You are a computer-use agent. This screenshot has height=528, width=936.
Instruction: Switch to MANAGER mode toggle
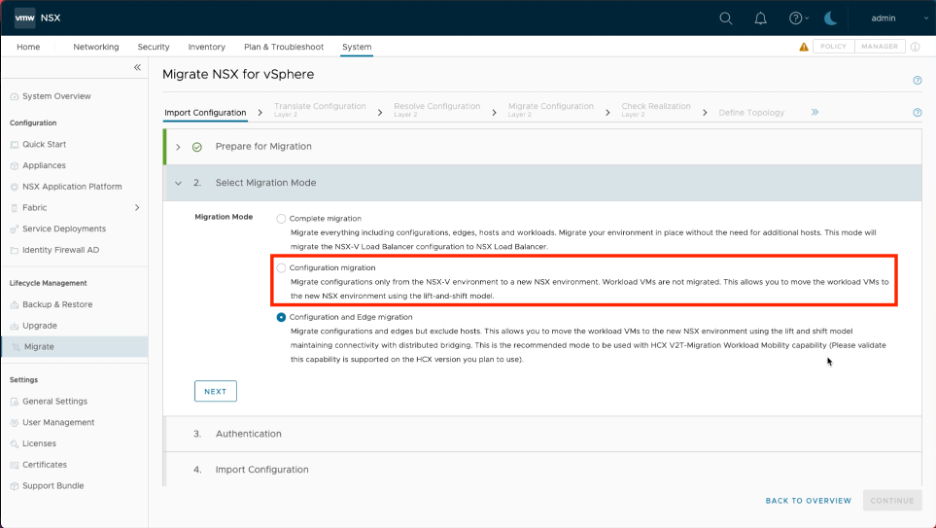879,47
